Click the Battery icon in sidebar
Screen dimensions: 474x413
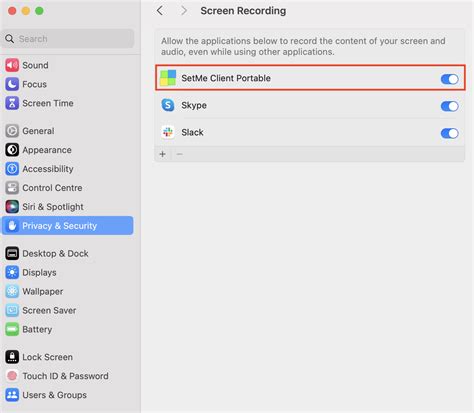(x=12, y=329)
